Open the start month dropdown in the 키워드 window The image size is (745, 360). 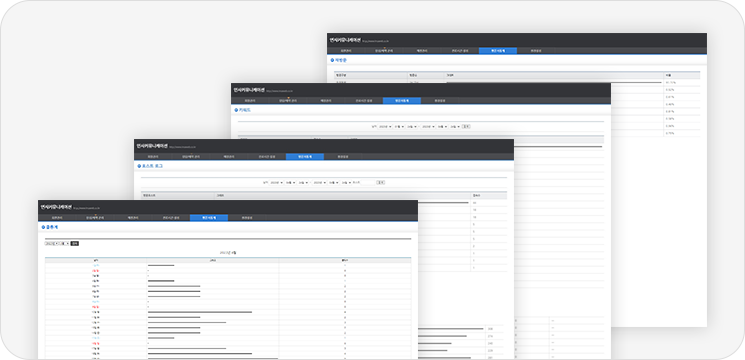pos(399,127)
